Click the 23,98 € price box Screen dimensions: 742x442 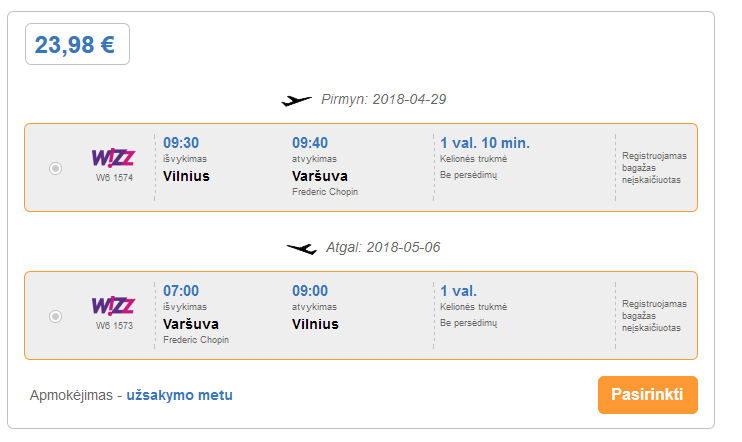click(77, 44)
